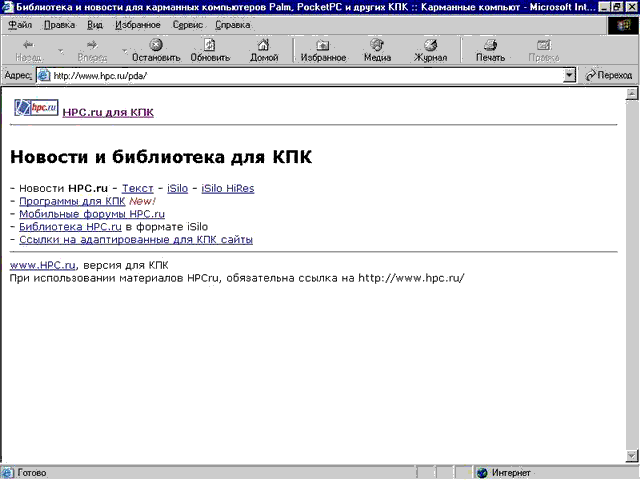This screenshot has height=480, width=640.
Task: Open the back history dropdown arrow
Action: coord(60,51)
